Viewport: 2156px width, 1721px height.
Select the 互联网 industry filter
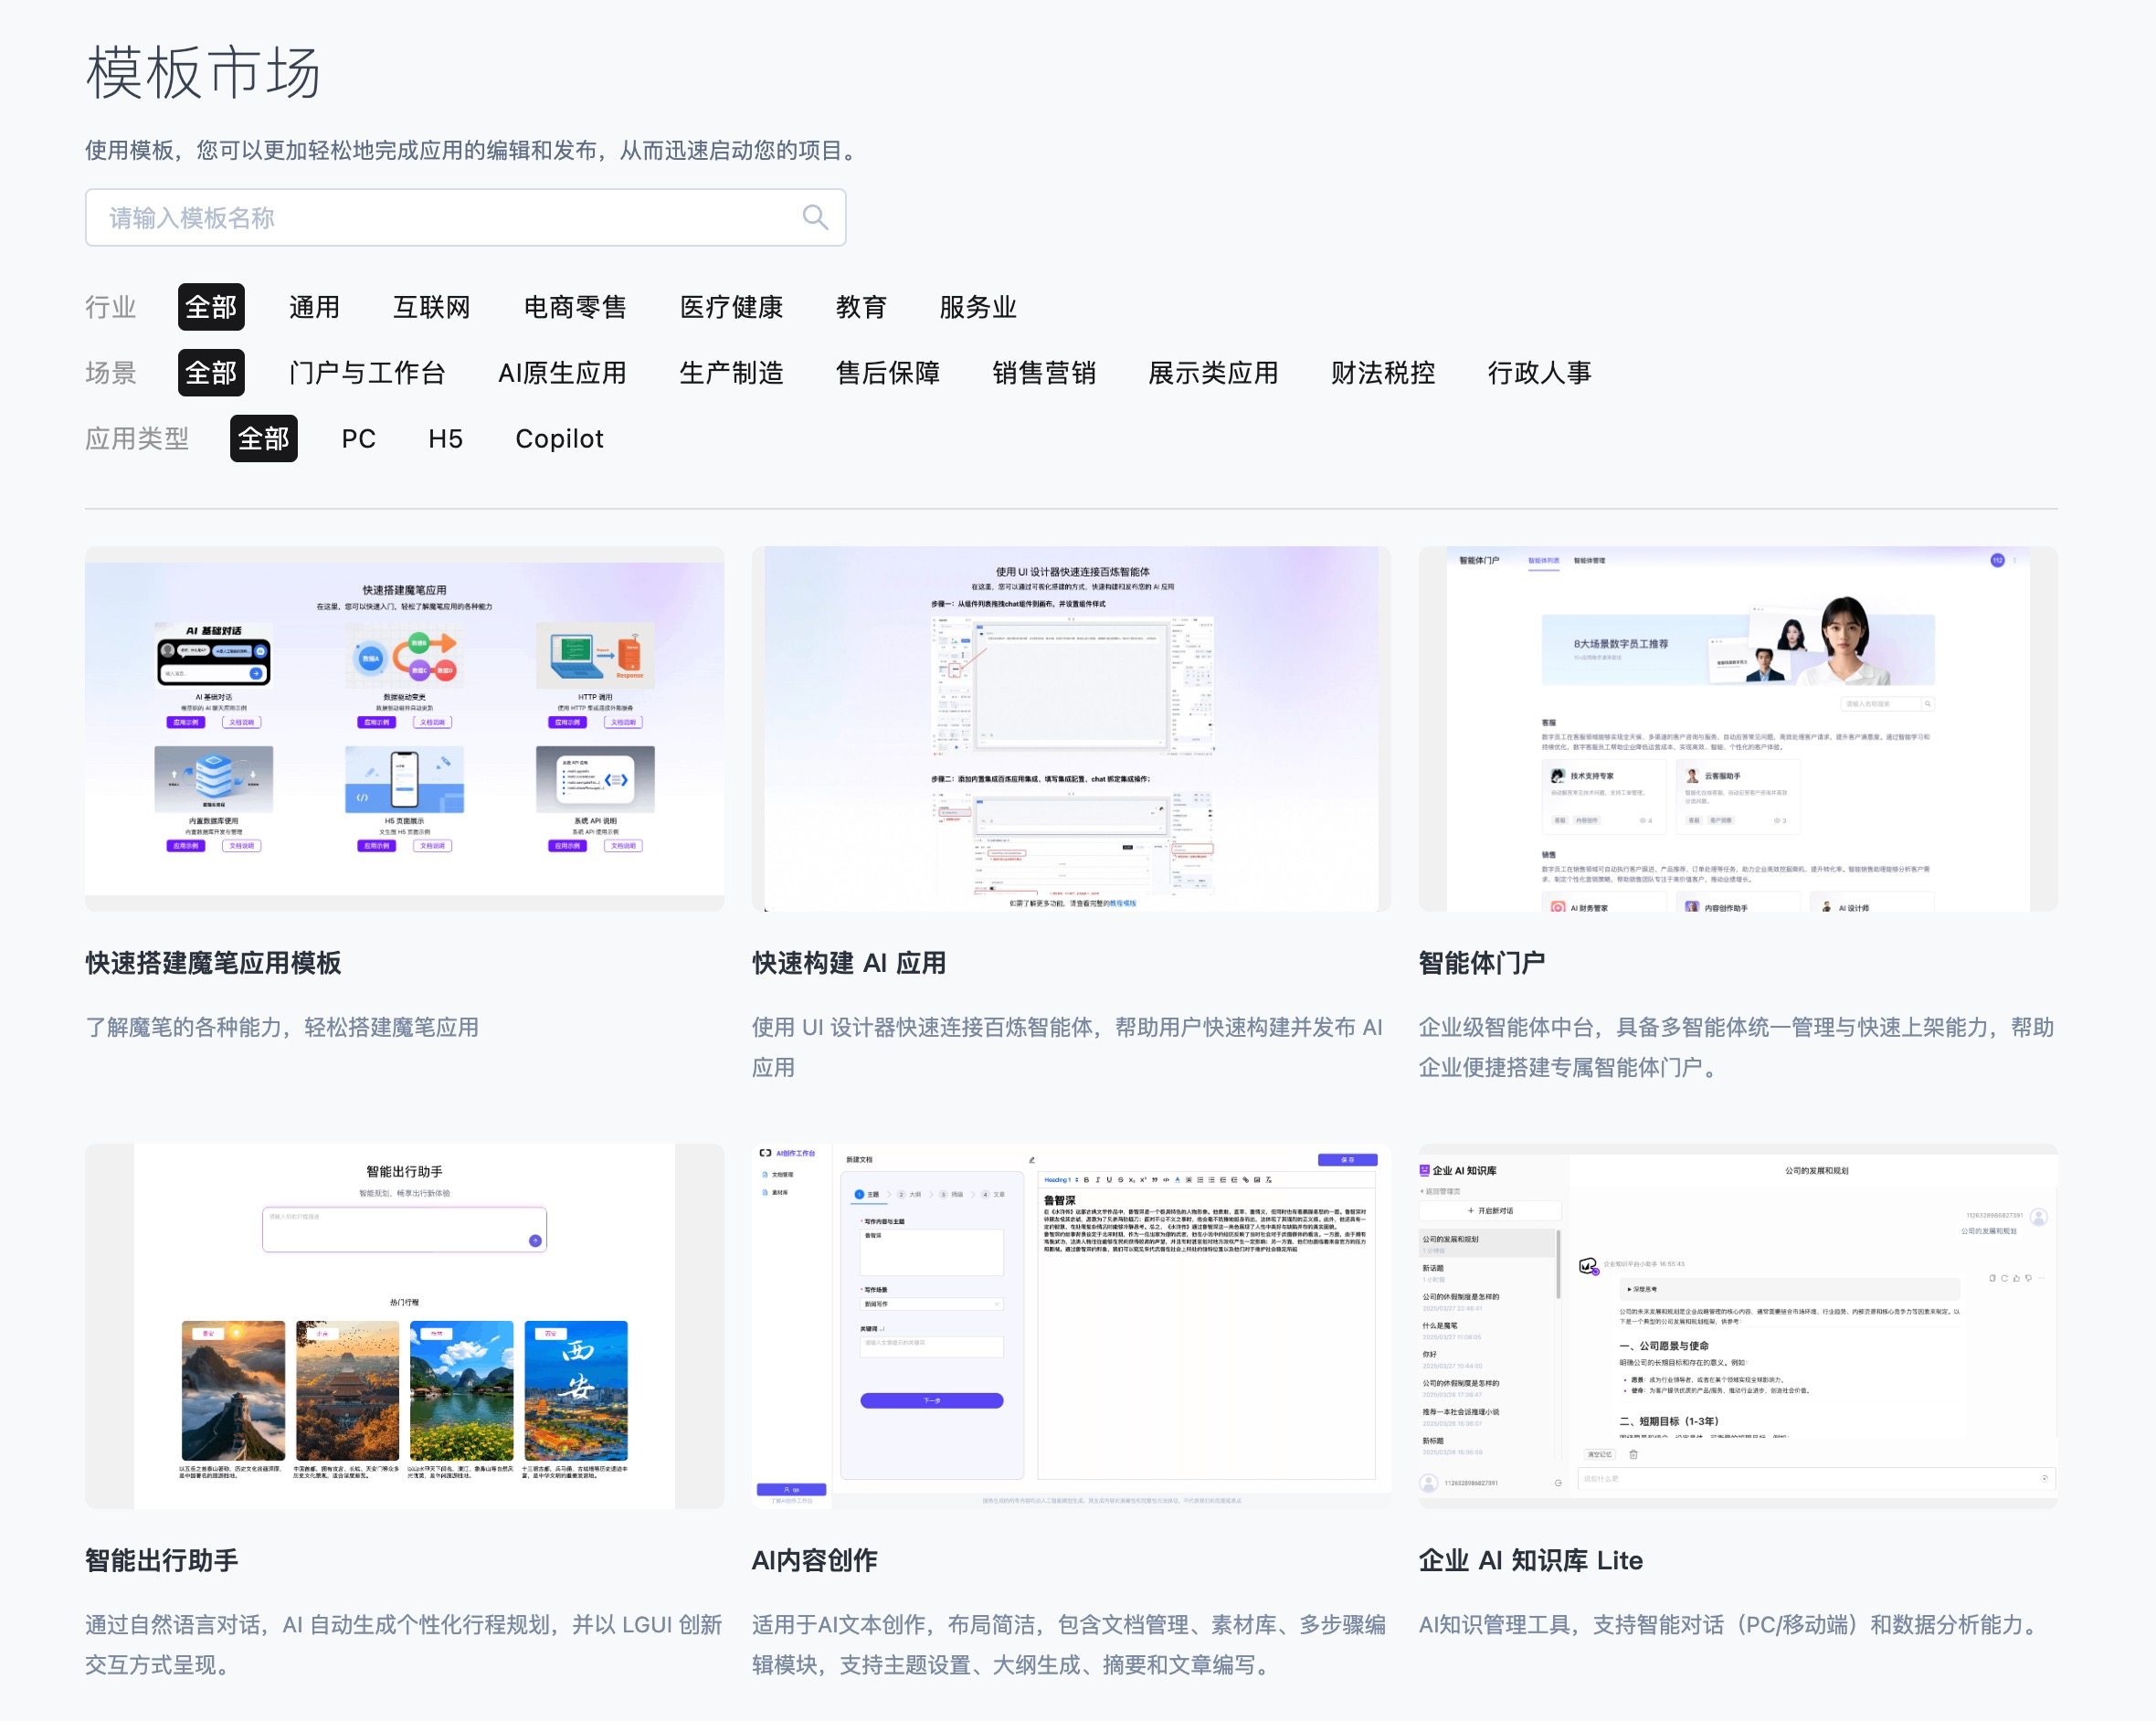pyautogui.click(x=431, y=307)
